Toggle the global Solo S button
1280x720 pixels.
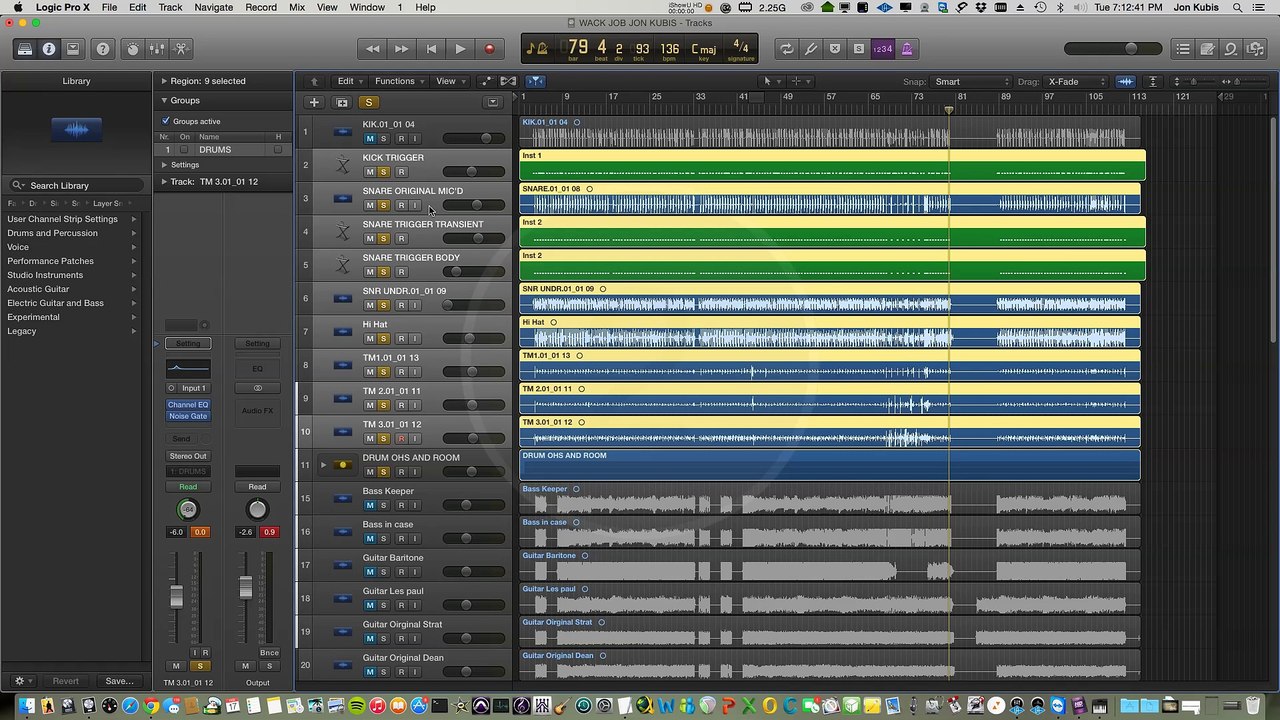[369, 102]
